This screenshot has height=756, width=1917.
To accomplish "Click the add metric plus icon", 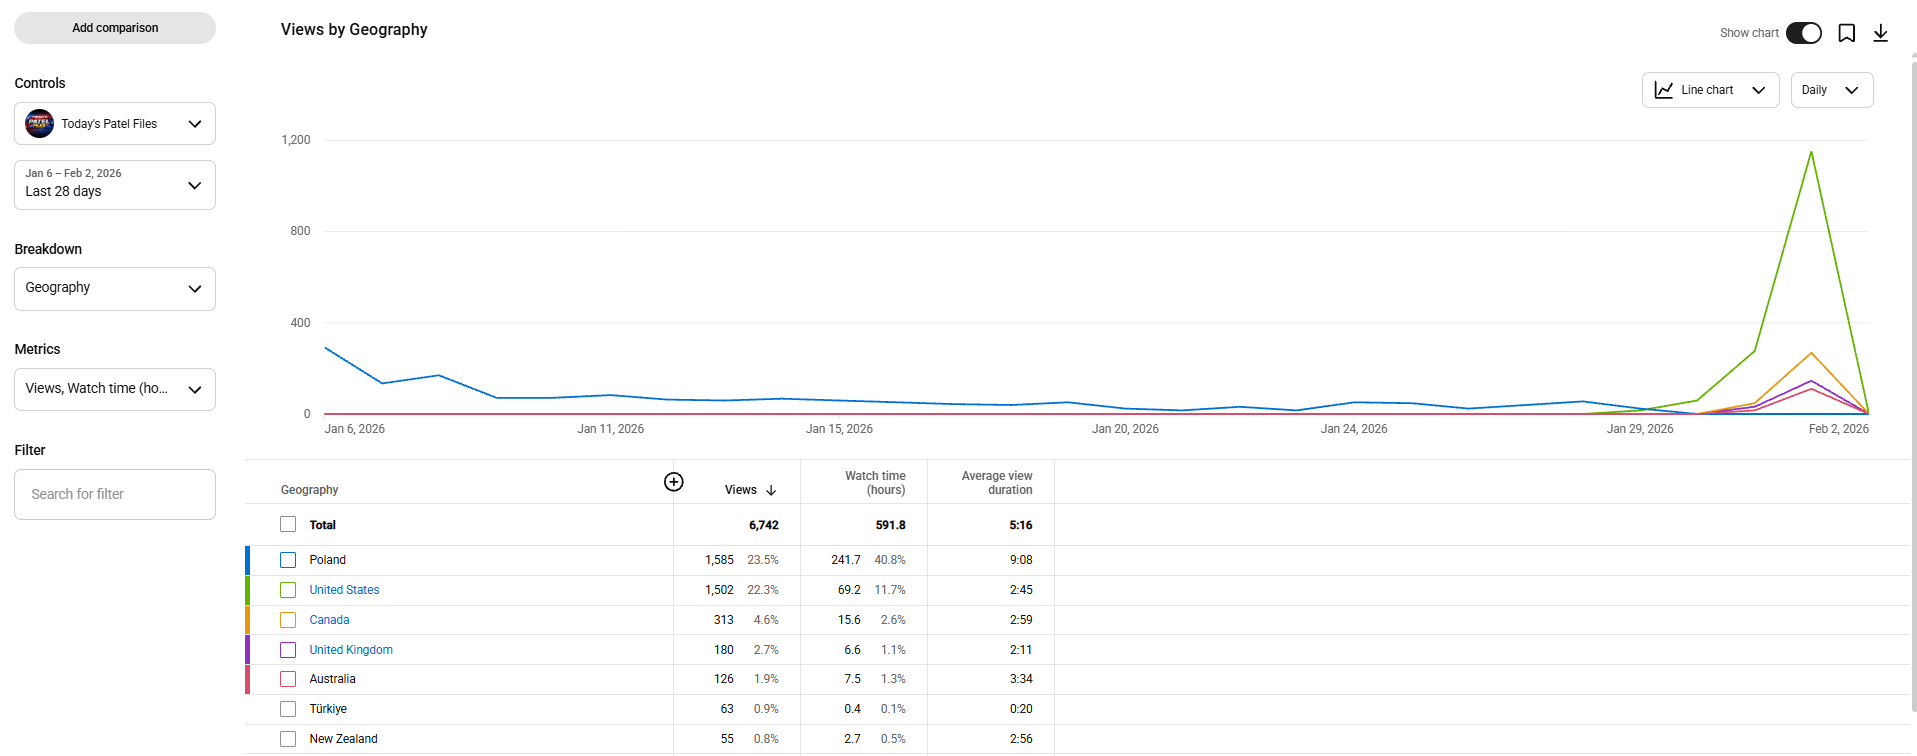I will [674, 482].
